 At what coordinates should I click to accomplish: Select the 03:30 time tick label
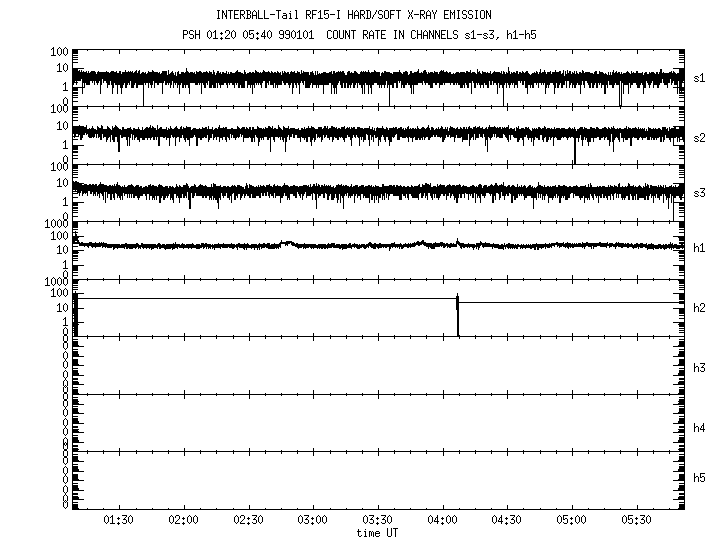[377, 521]
